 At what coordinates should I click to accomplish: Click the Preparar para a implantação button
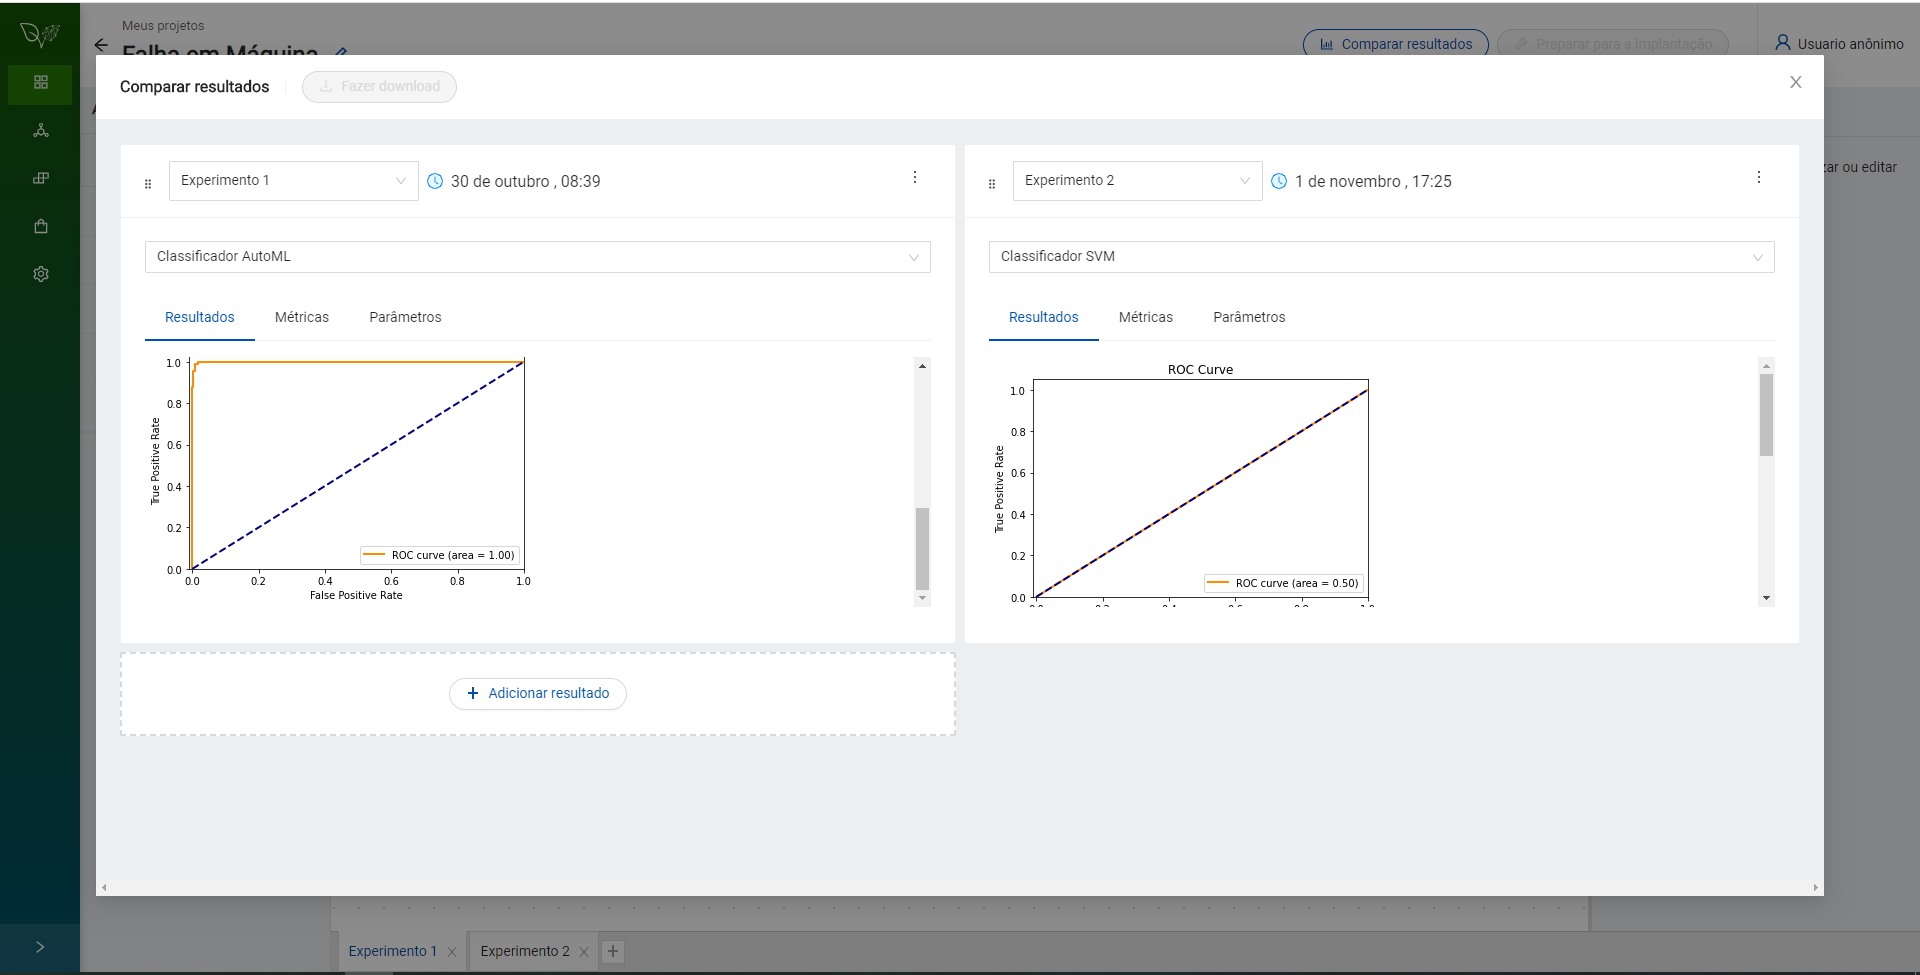pyautogui.click(x=1612, y=44)
